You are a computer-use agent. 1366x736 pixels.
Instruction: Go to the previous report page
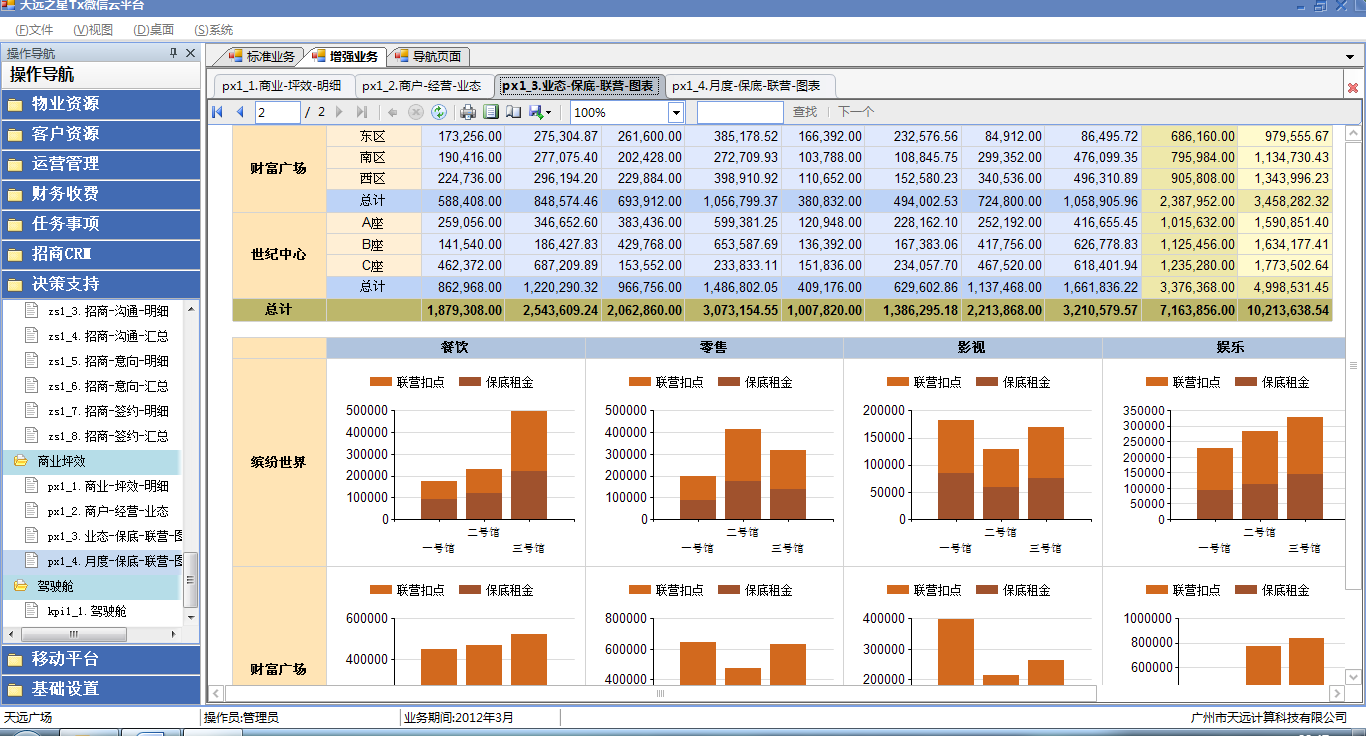coord(240,112)
